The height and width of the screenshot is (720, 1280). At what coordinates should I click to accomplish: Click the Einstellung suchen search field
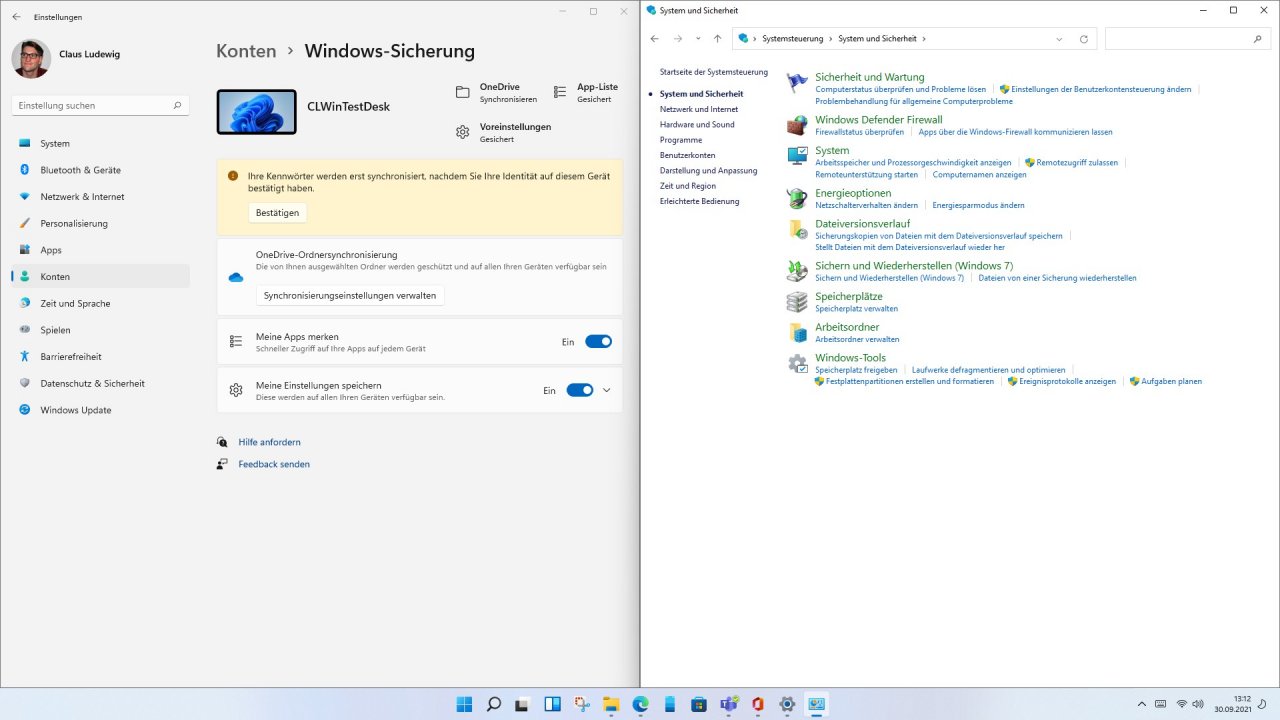point(99,105)
